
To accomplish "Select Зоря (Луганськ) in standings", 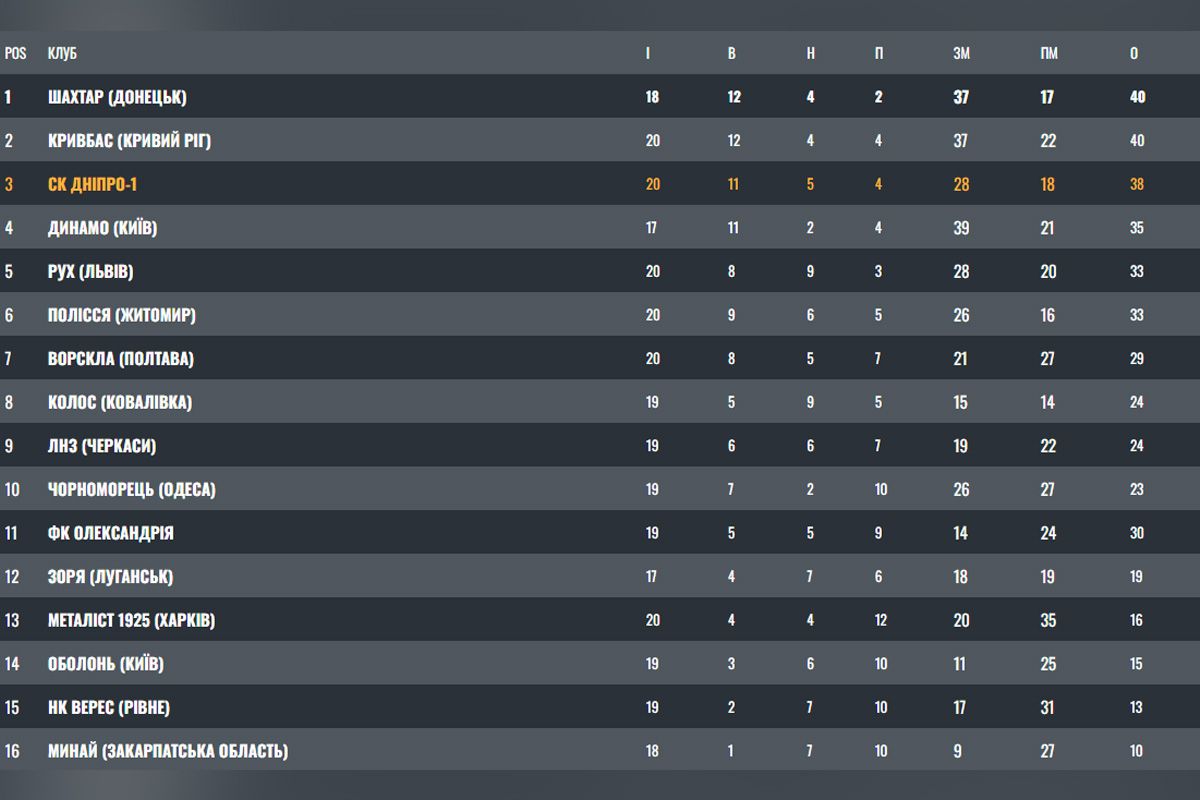I will [110, 577].
